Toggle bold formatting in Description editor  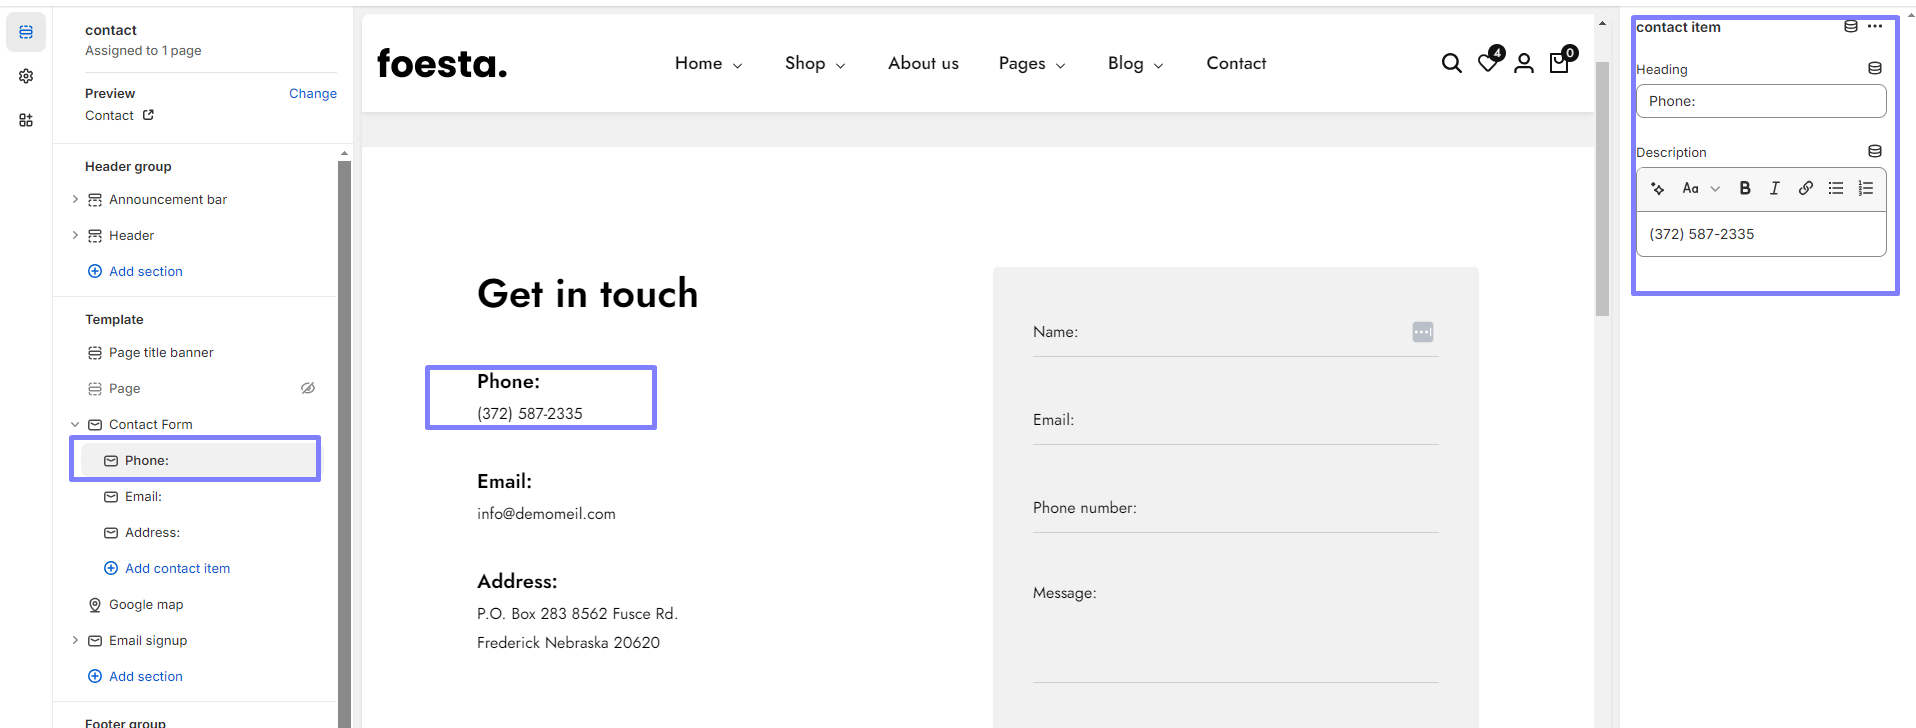tap(1745, 188)
